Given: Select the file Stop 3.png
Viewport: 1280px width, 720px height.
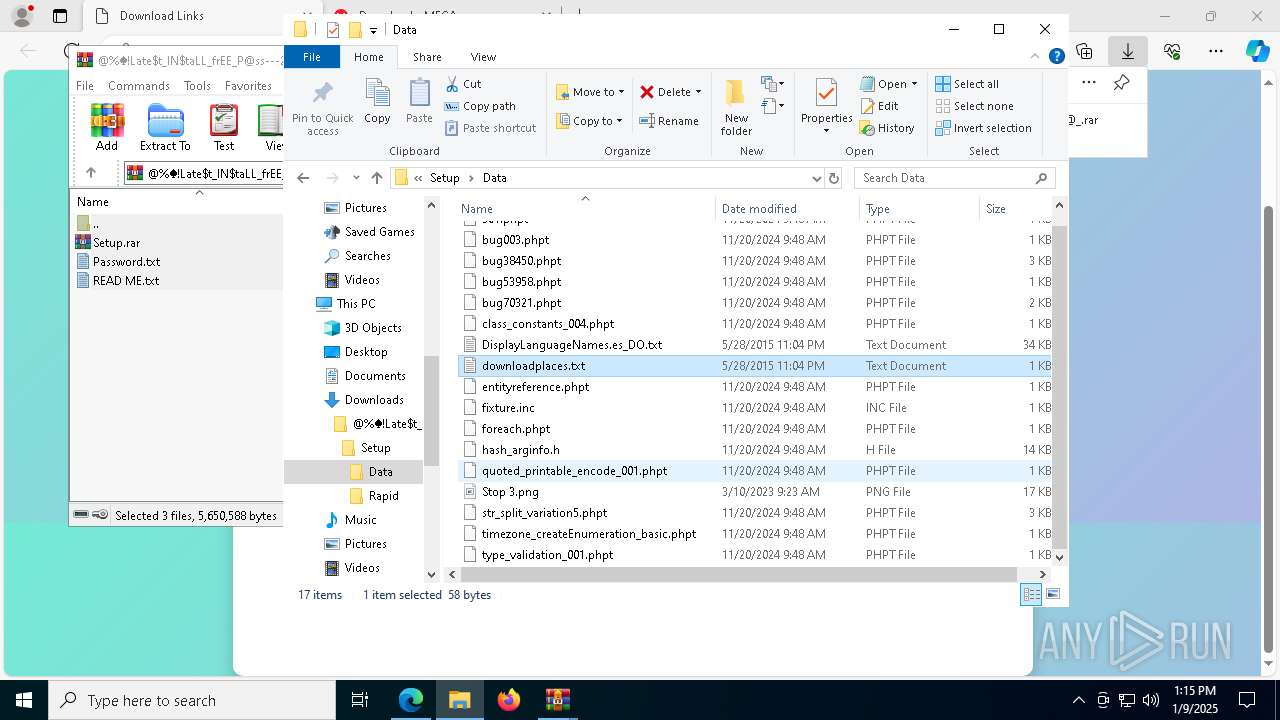Looking at the screenshot, I should click(510, 492).
